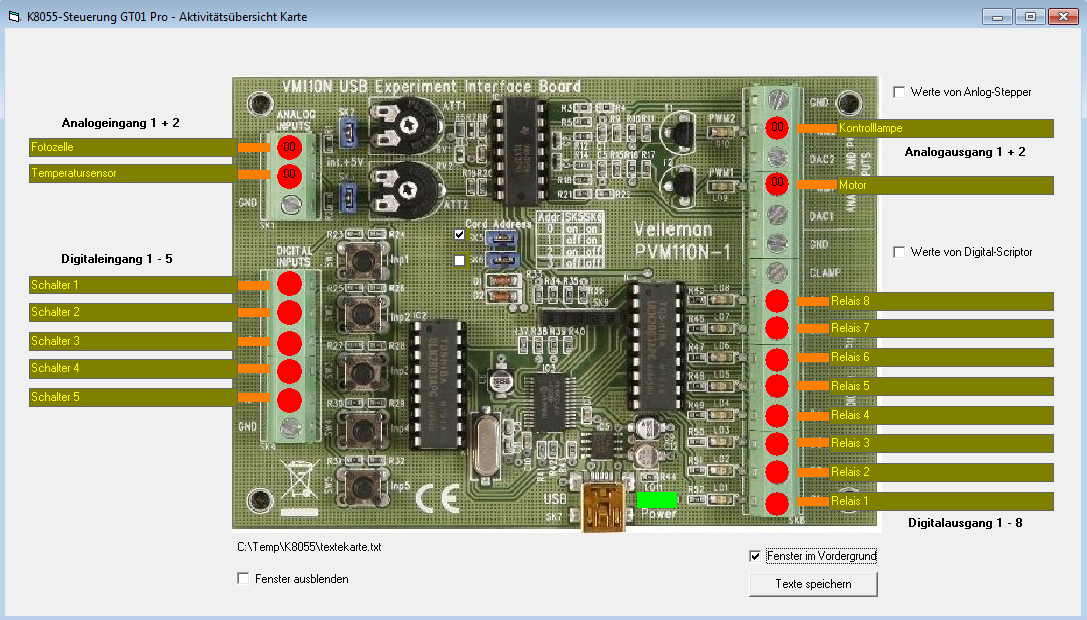Check the SK6 card address checkbox
The height and width of the screenshot is (620, 1087).
coord(460,261)
